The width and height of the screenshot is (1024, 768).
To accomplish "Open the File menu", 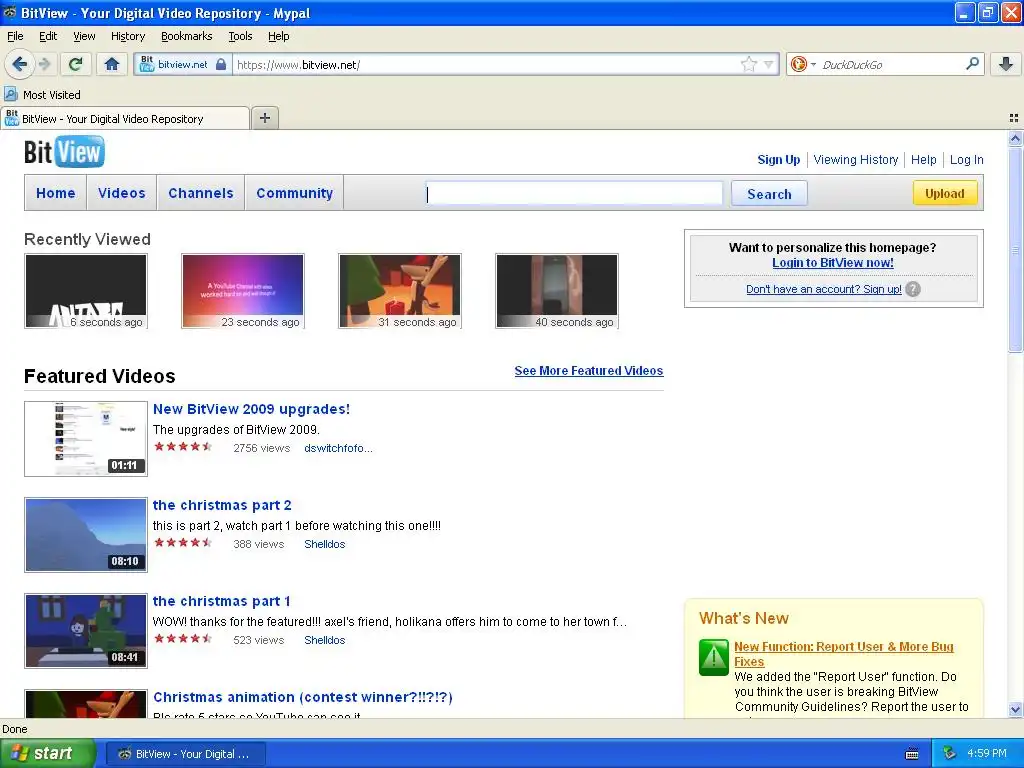I will pyautogui.click(x=15, y=36).
